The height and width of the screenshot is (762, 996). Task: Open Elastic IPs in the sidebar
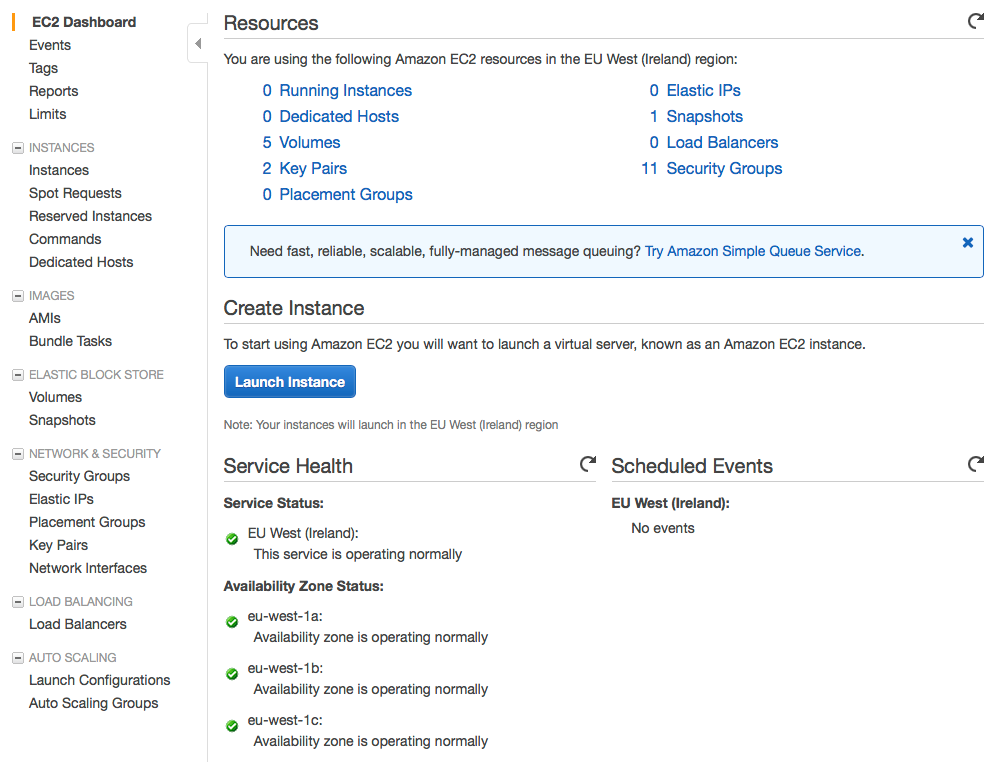point(61,499)
